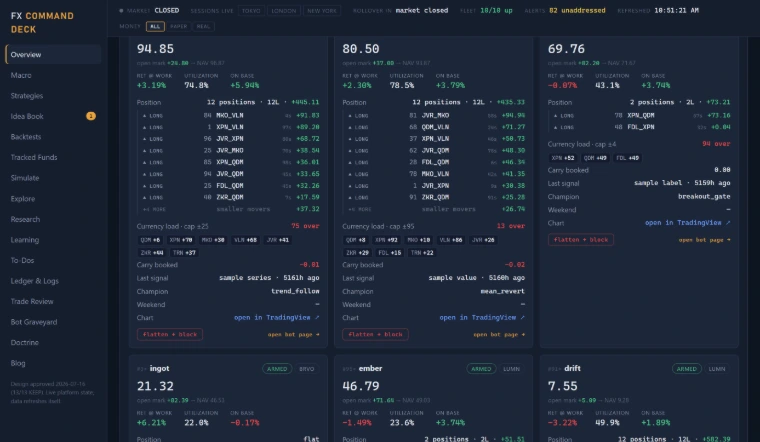
Task: Click the long arrow beside JVR_MKO in second card
Action: pyautogui.click(x=350, y=115)
